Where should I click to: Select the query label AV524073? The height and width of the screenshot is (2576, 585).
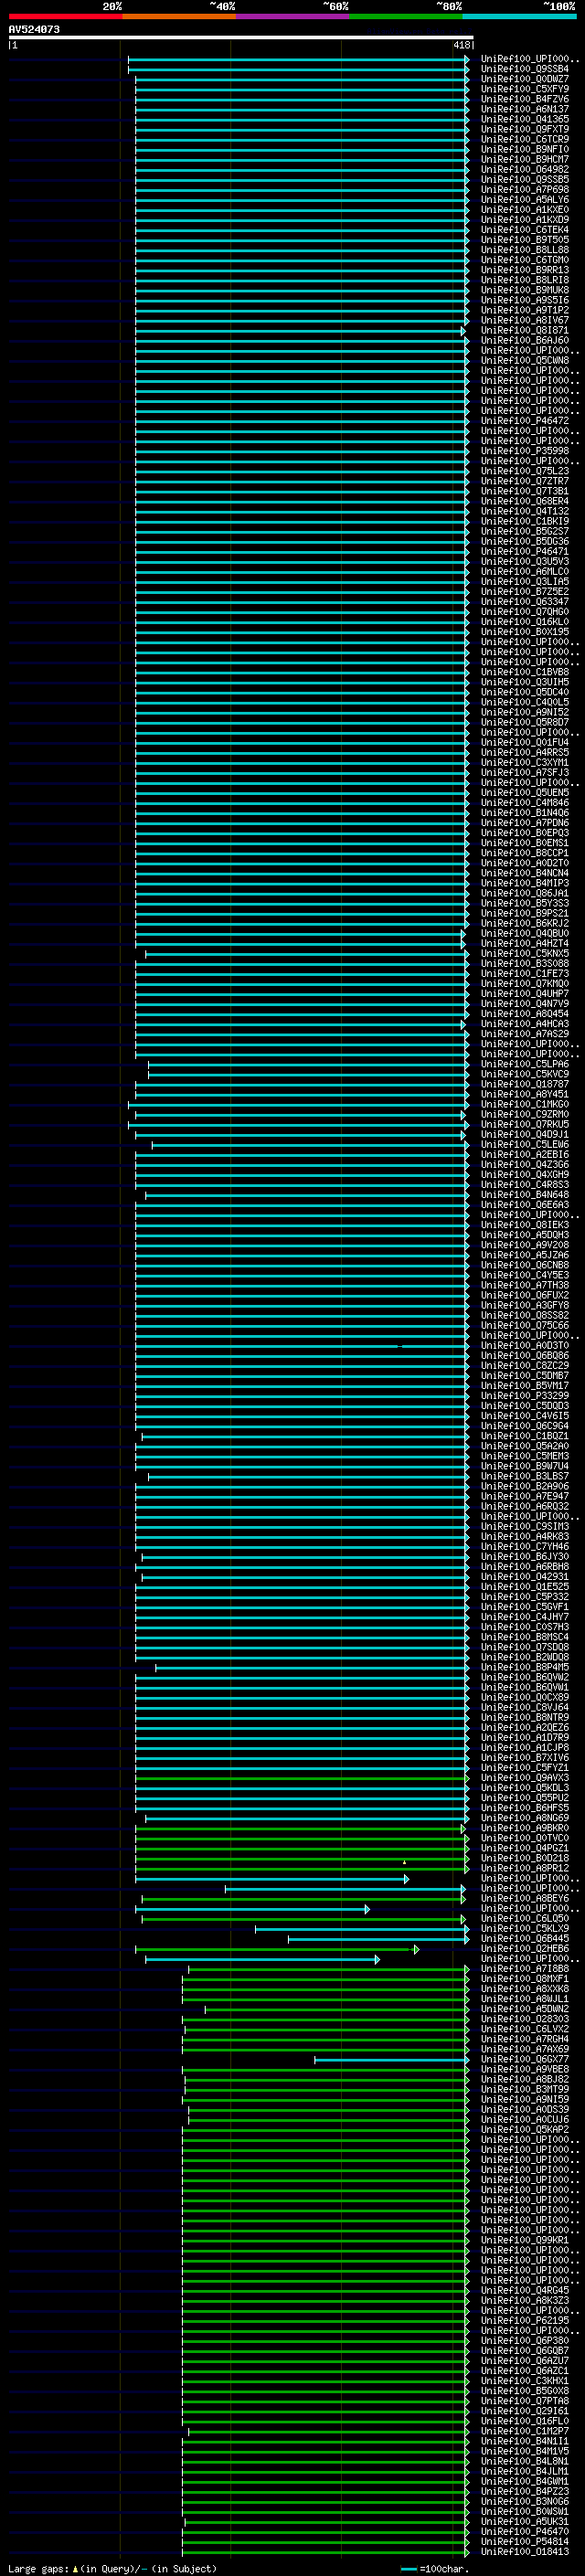34,29
